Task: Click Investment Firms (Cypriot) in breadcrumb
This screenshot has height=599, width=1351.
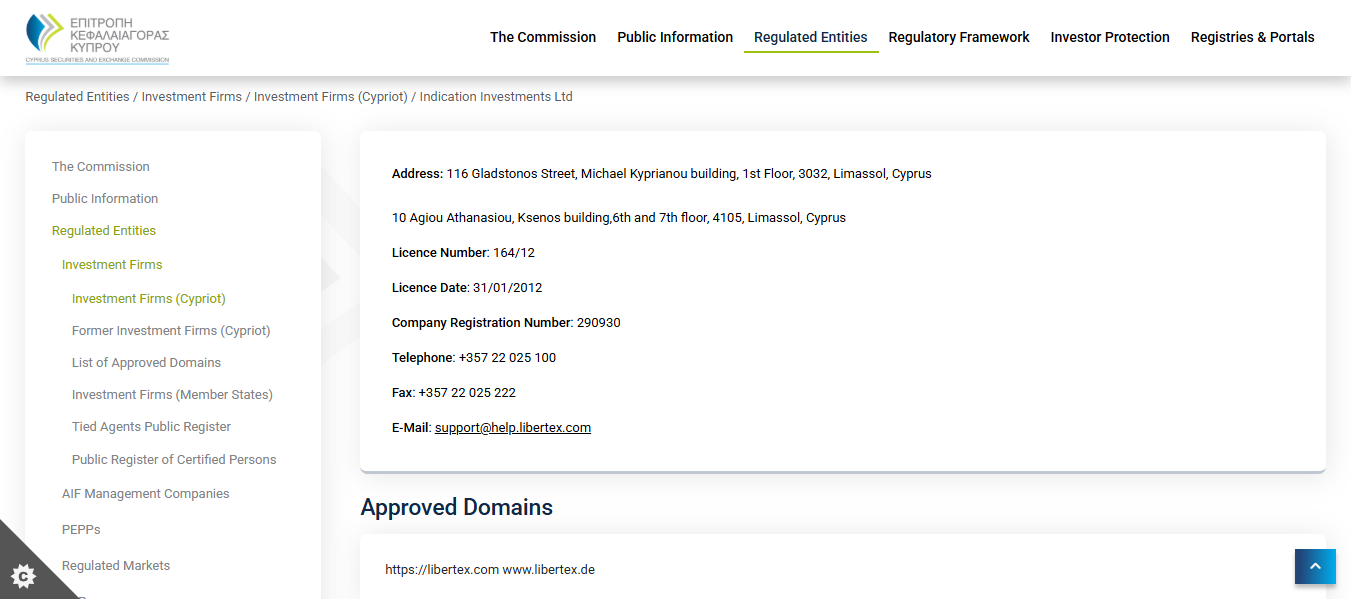Action: [x=330, y=97]
